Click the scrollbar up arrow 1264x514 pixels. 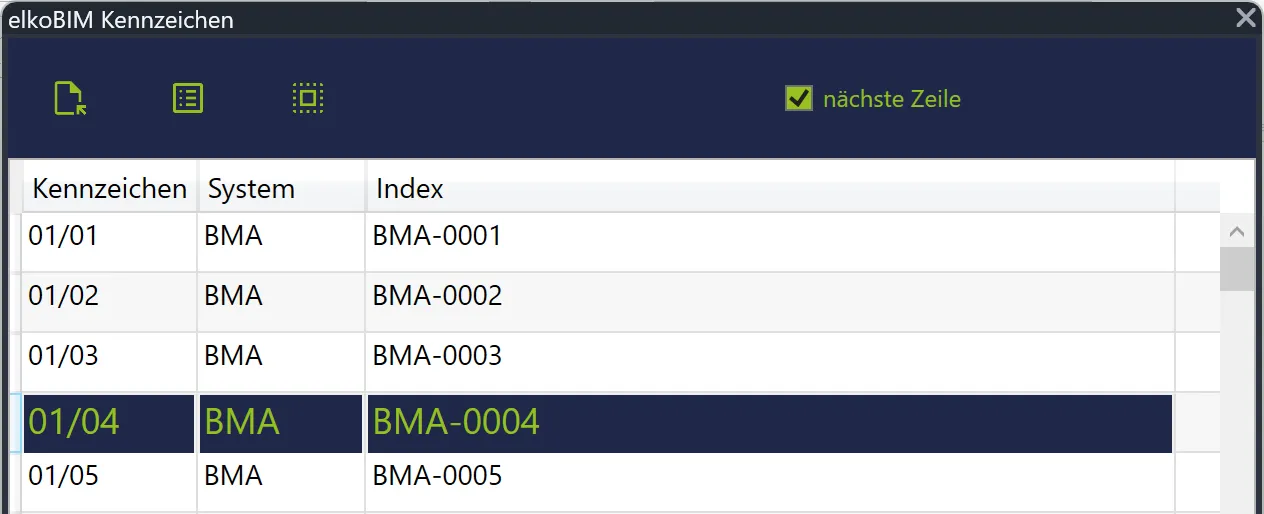1237,232
